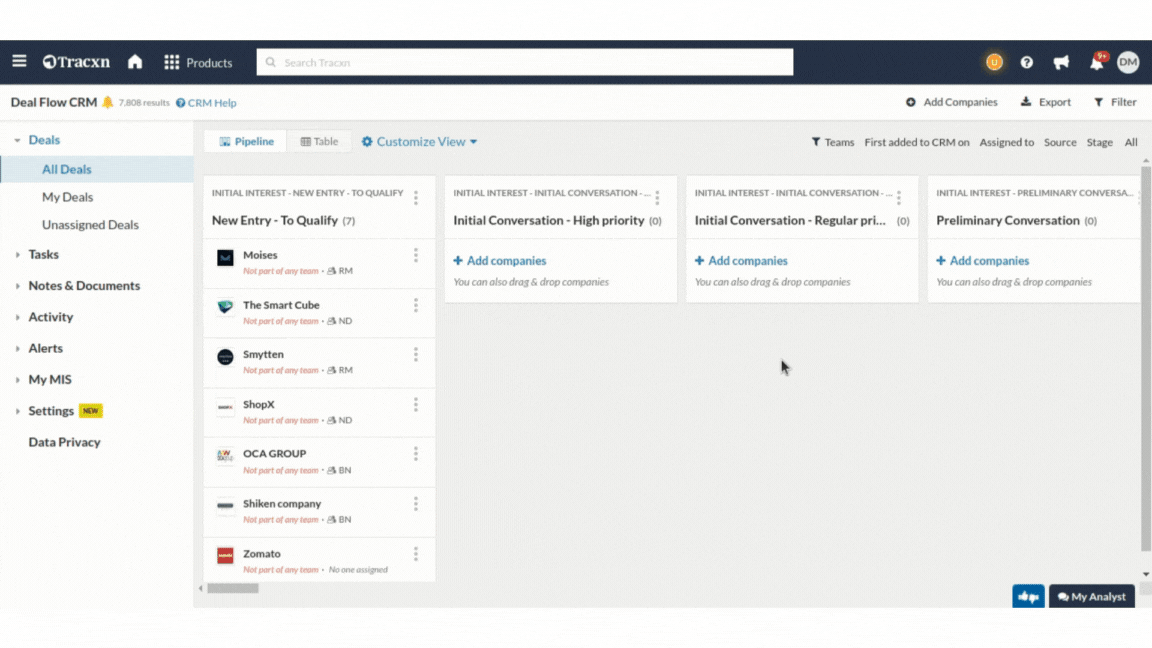The image size is (1152, 648).
Task: Click the megaphone announcements icon
Action: point(1061,63)
